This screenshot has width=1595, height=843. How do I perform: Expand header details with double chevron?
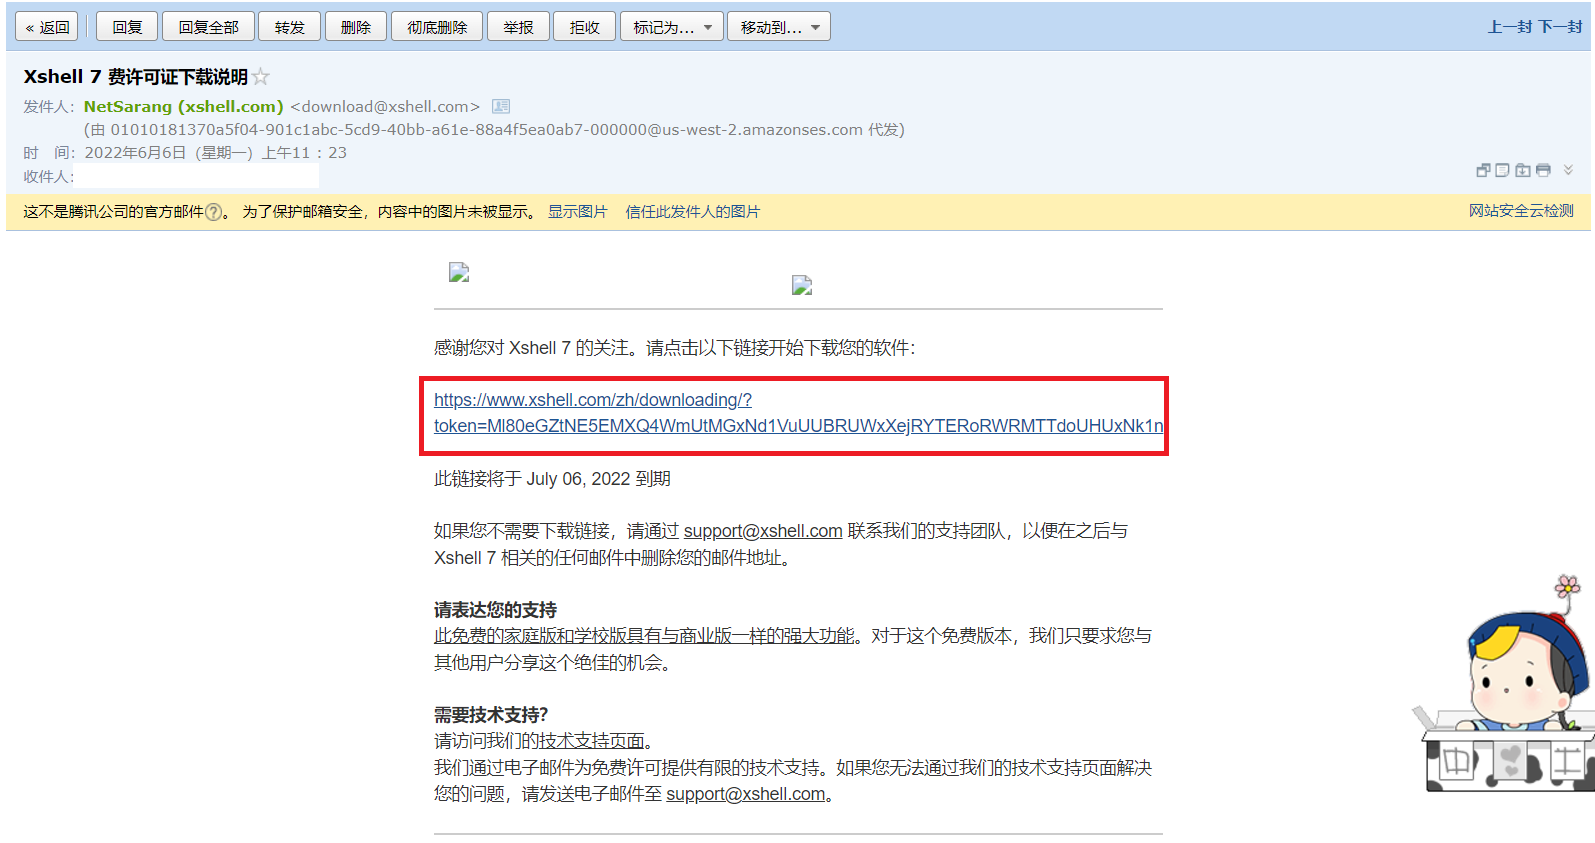click(1568, 170)
